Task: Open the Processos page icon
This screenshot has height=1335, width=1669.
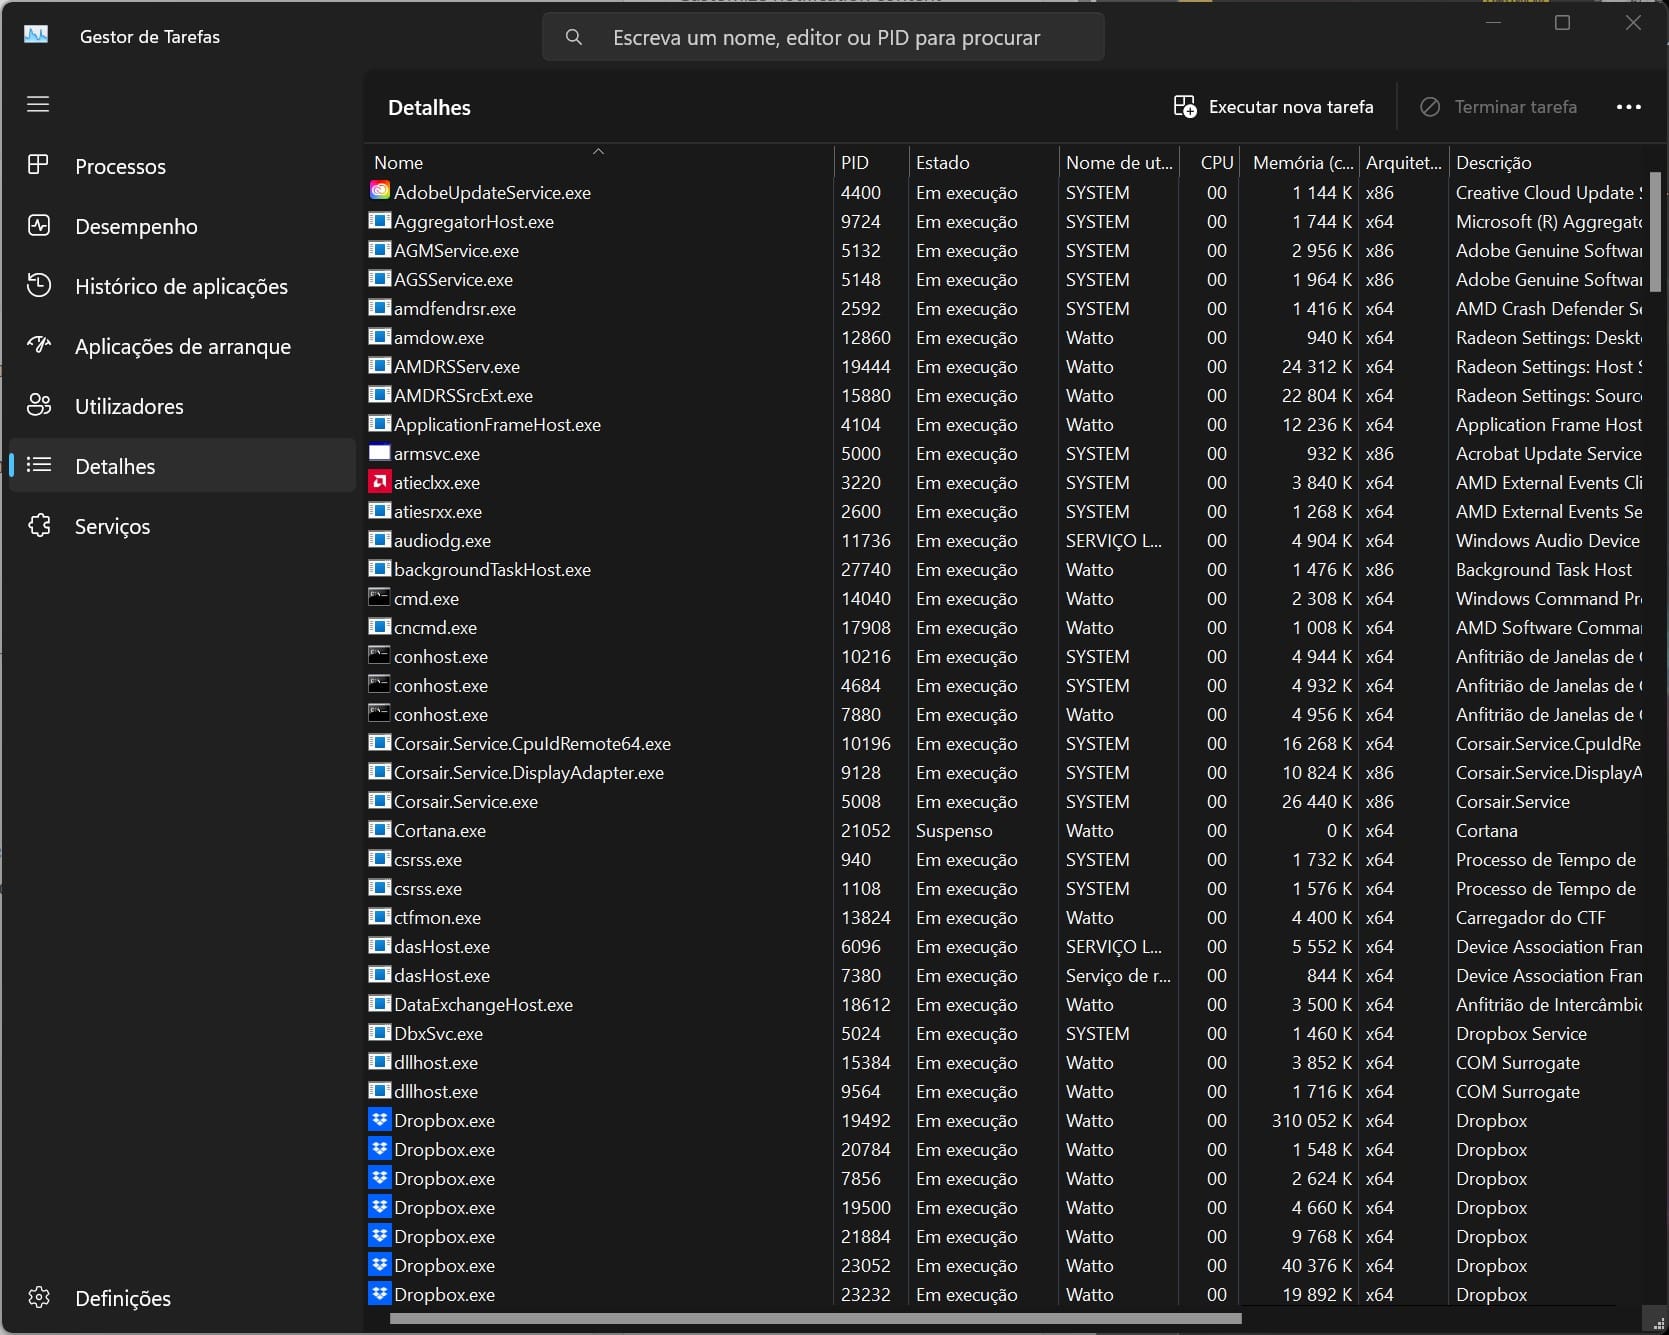Action: click(38, 166)
